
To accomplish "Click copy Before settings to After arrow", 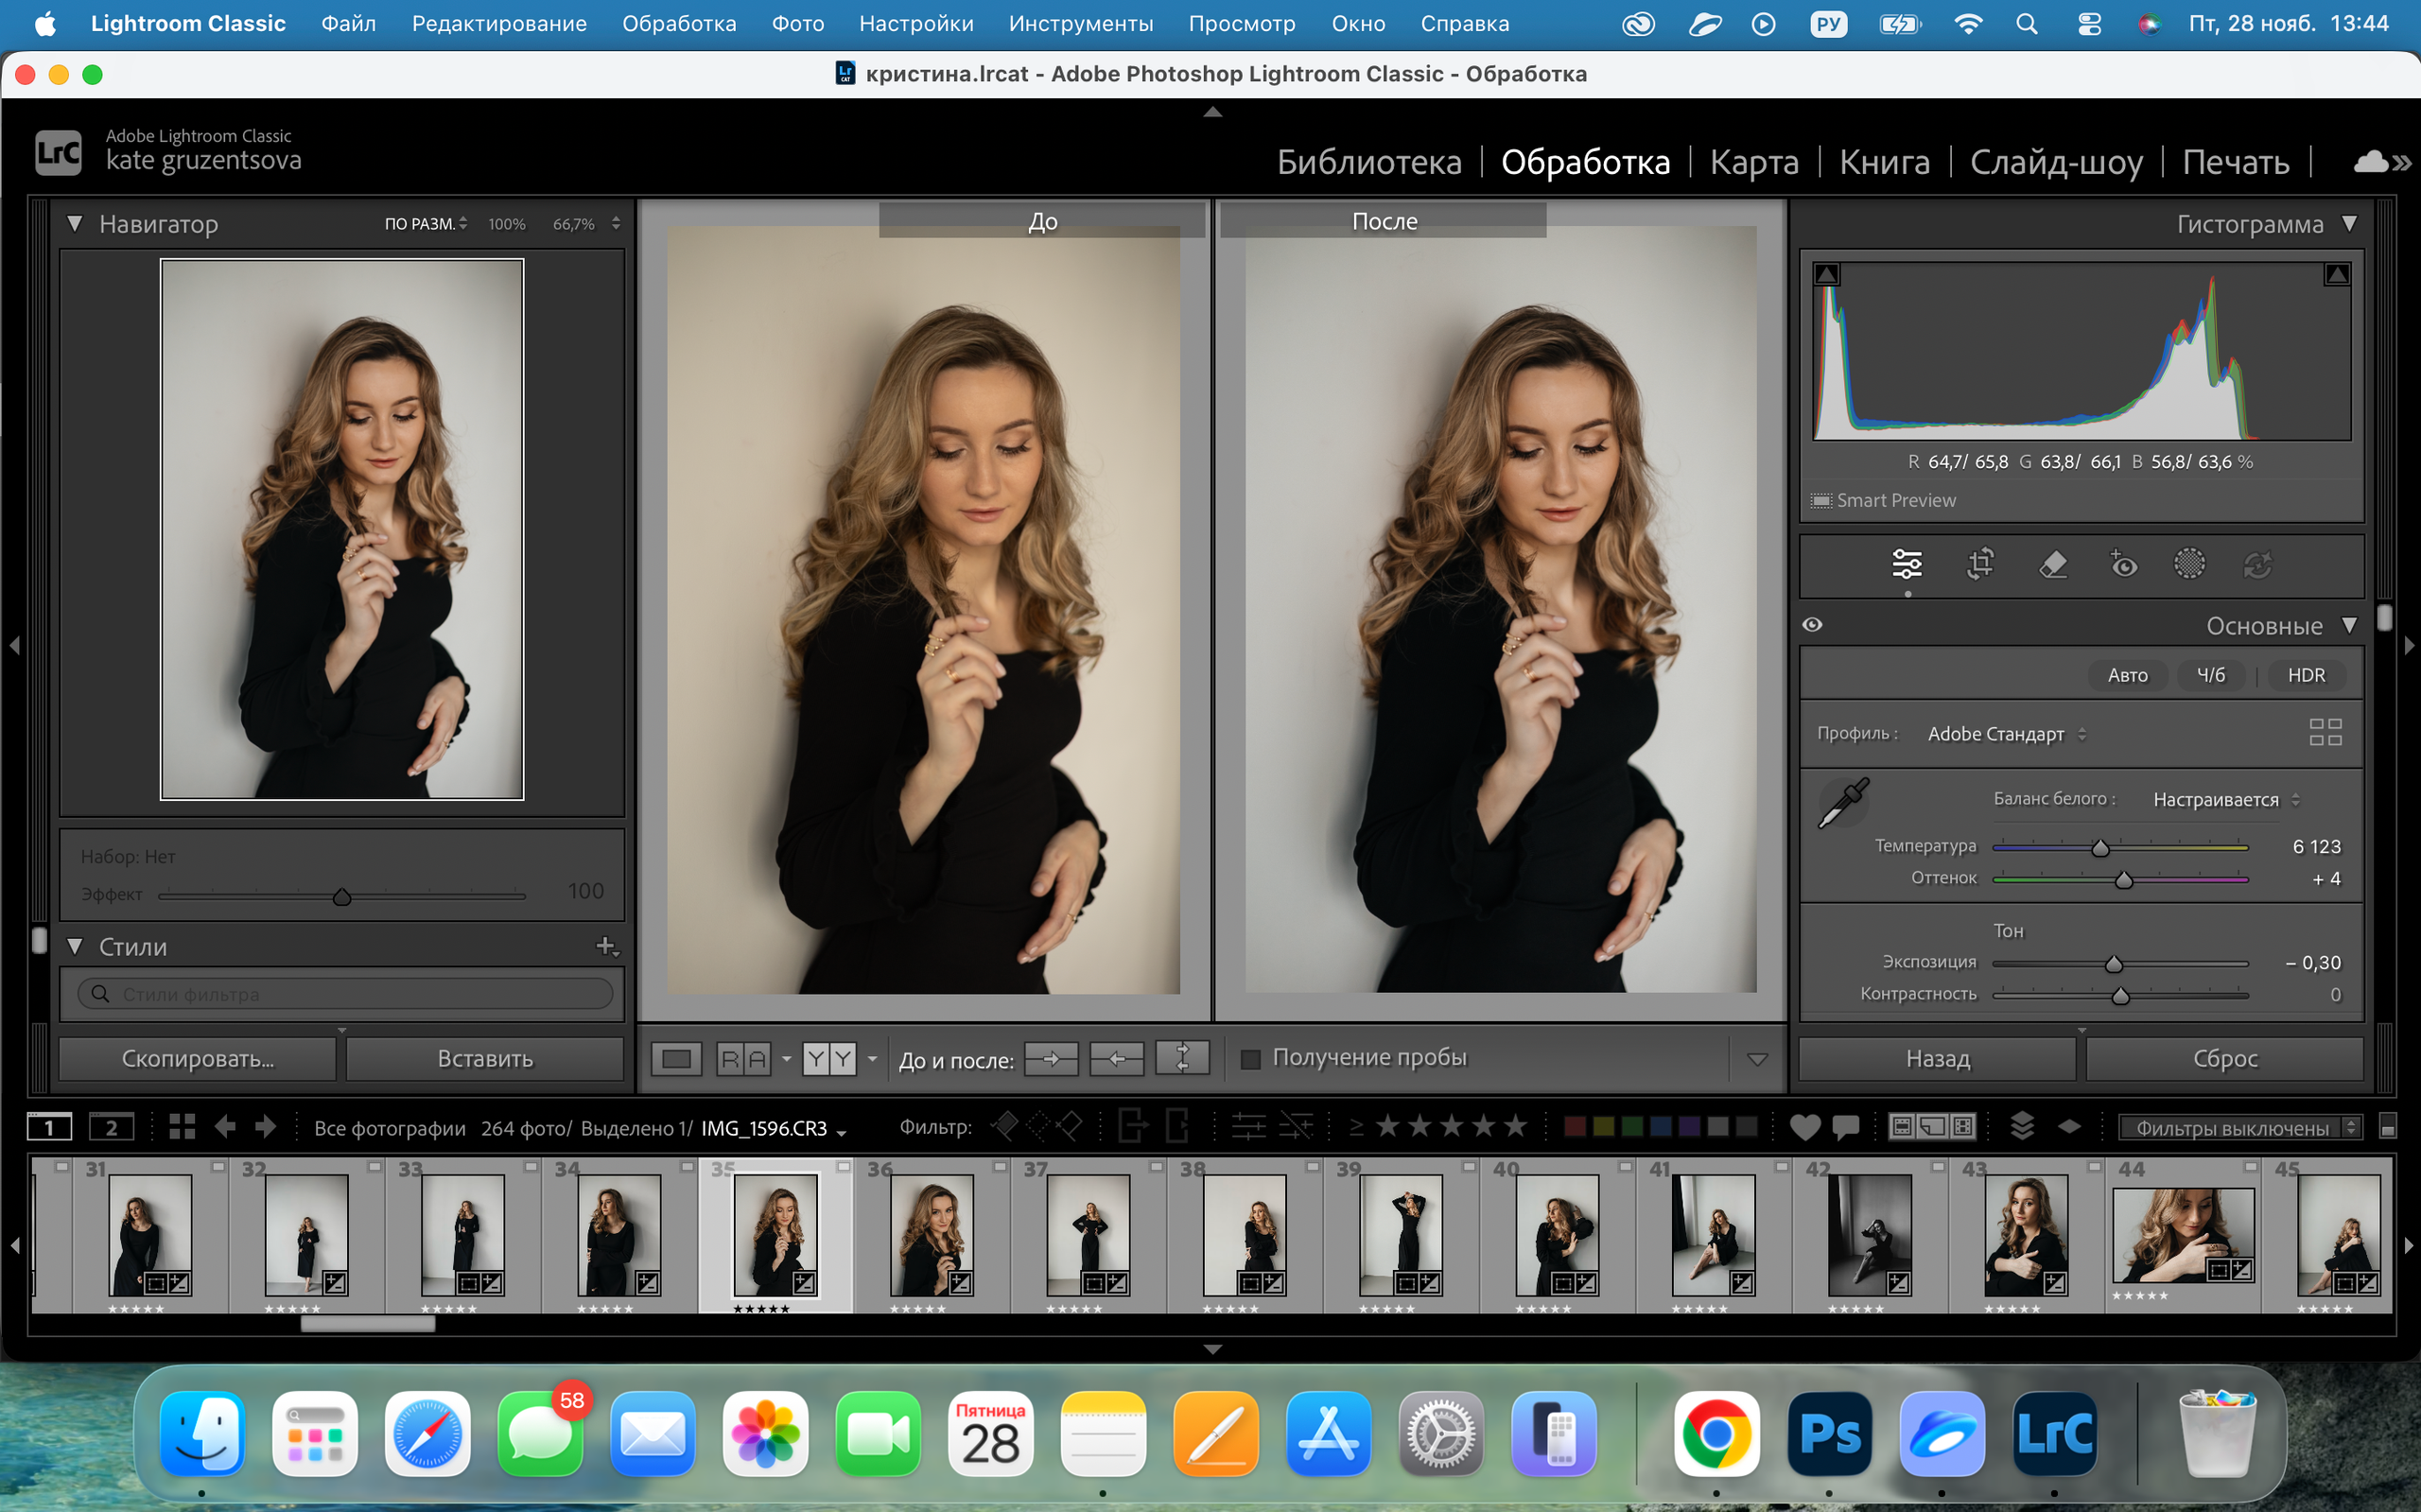I will 1051,1059.
